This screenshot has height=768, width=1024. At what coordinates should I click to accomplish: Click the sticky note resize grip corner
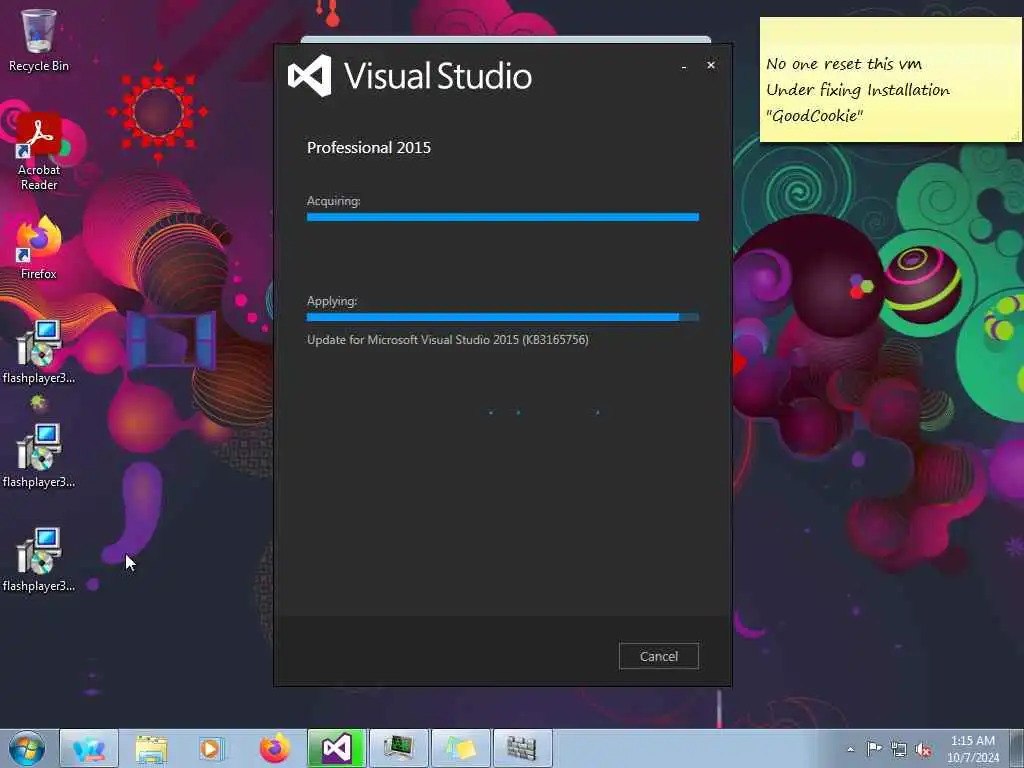1016,136
